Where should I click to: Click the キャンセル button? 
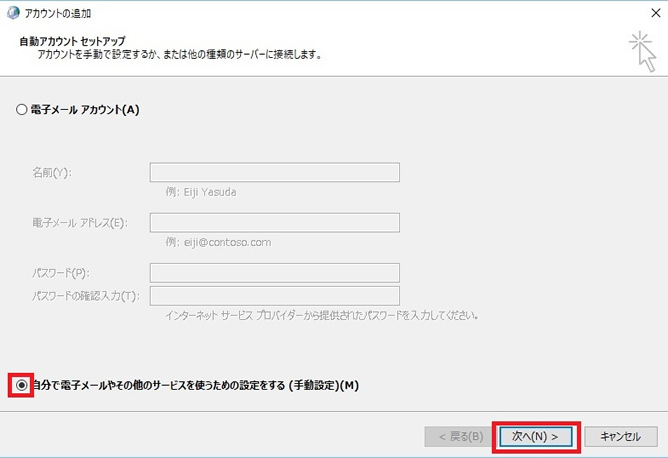[621, 437]
